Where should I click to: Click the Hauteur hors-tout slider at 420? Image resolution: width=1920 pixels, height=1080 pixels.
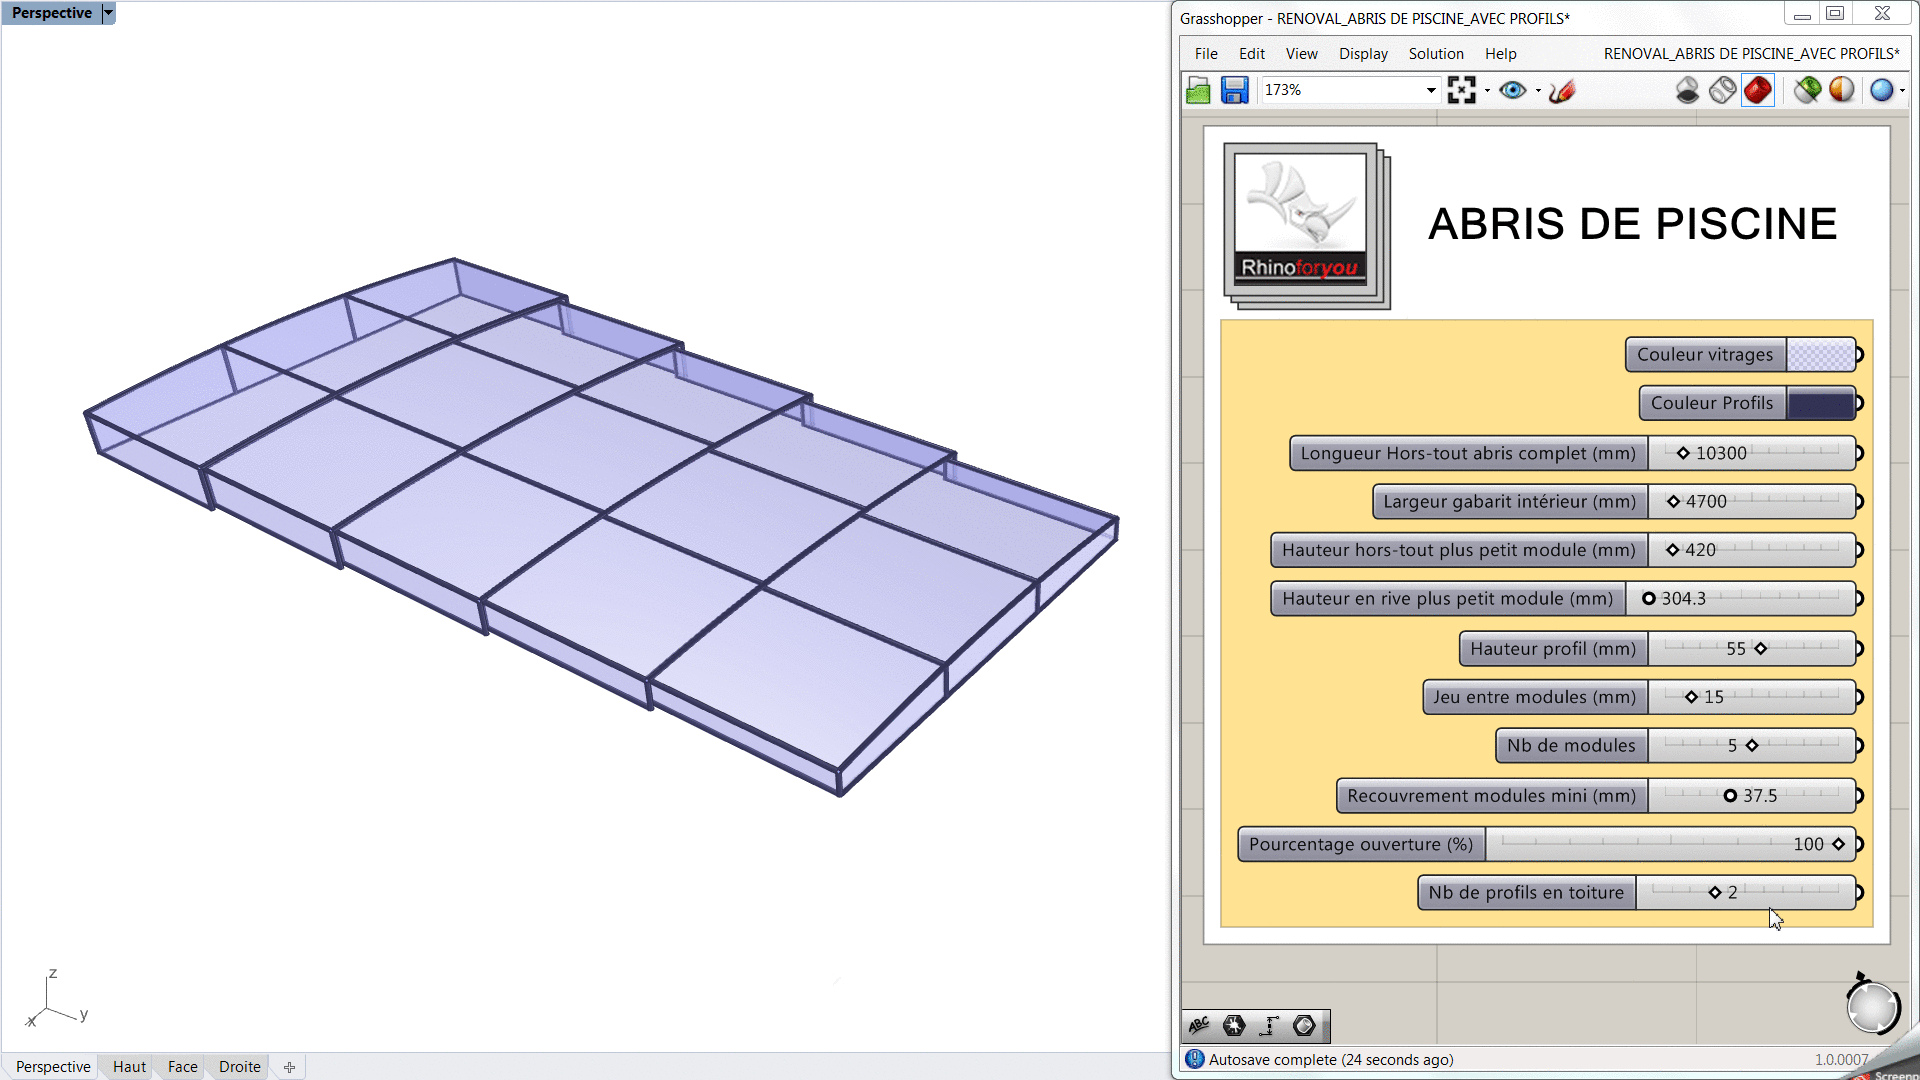(x=1751, y=550)
